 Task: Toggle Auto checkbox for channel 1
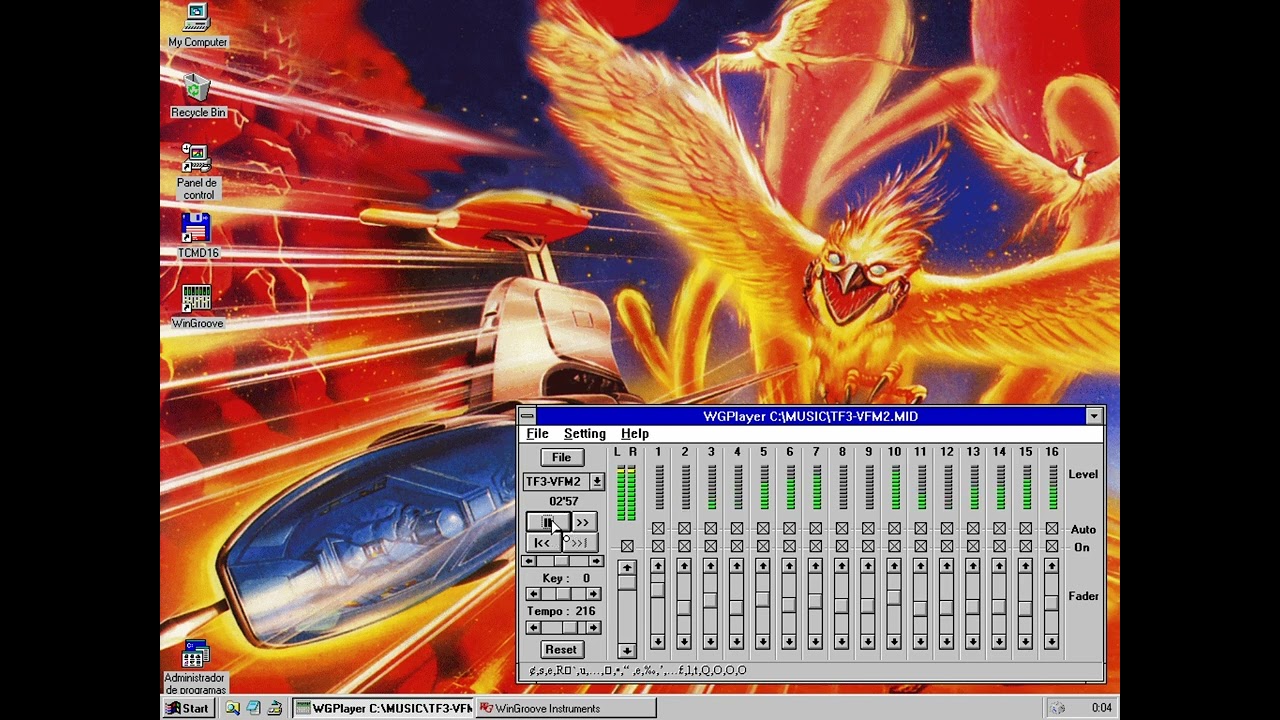[658, 528]
